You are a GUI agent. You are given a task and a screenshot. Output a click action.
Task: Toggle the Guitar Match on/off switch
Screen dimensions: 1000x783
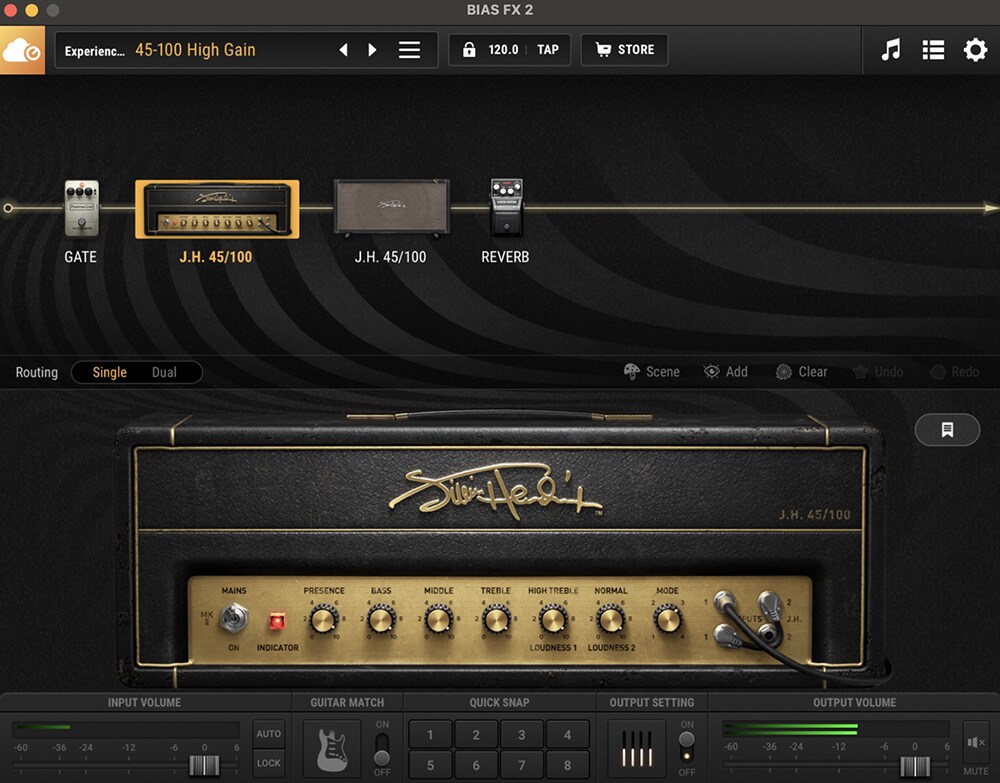pyautogui.click(x=382, y=749)
